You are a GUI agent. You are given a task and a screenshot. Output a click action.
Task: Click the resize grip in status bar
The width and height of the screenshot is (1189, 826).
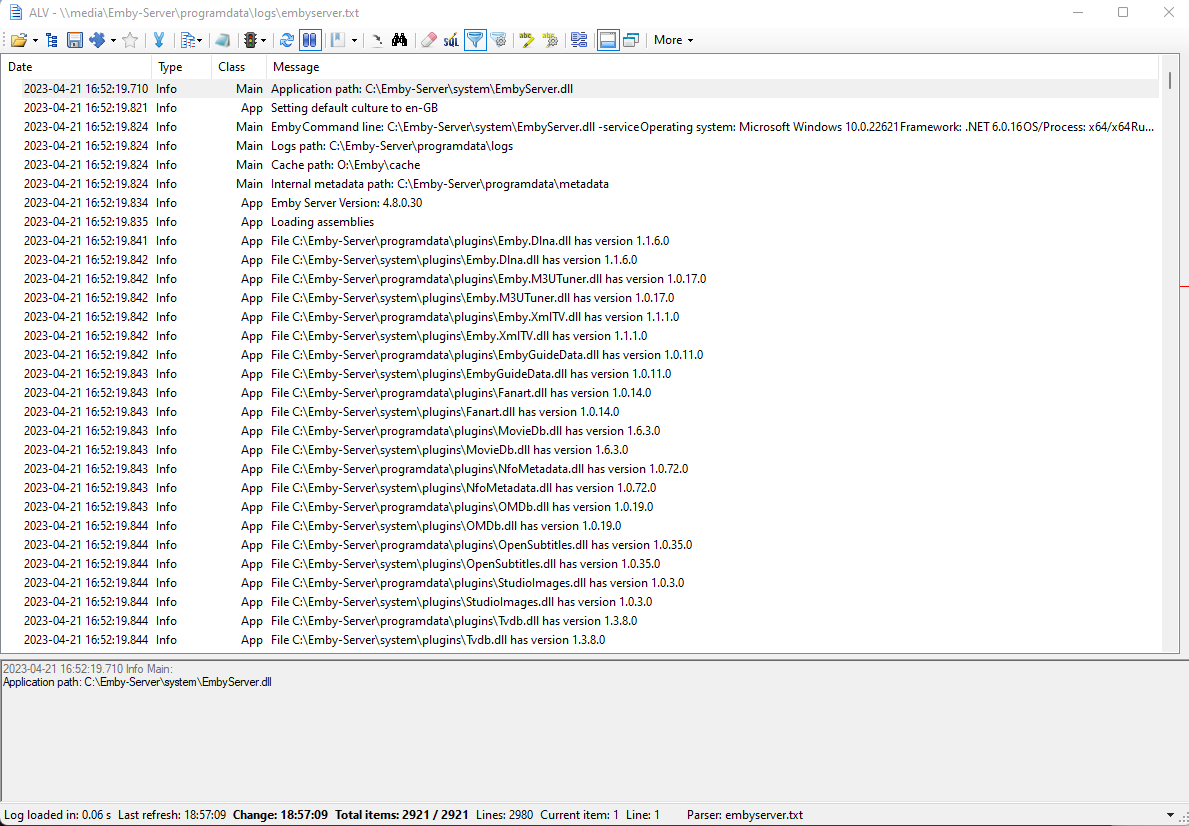(x=1182, y=818)
